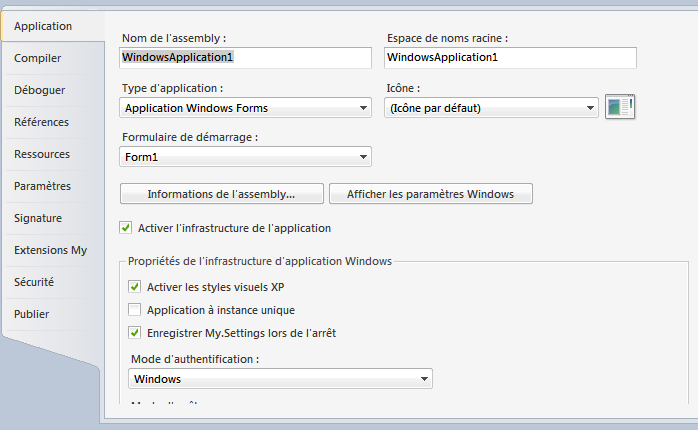Go to the Ressources tab
The image size is (698, 430).
point(42,154)
